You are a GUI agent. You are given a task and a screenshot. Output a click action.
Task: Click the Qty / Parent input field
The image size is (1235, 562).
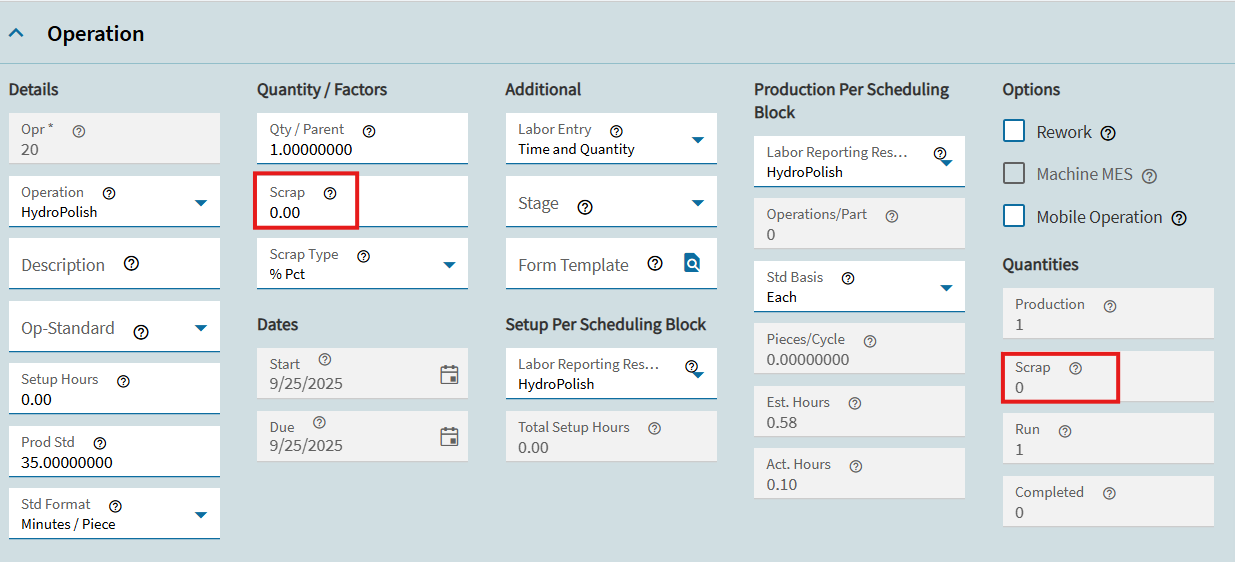coord(362,149)
